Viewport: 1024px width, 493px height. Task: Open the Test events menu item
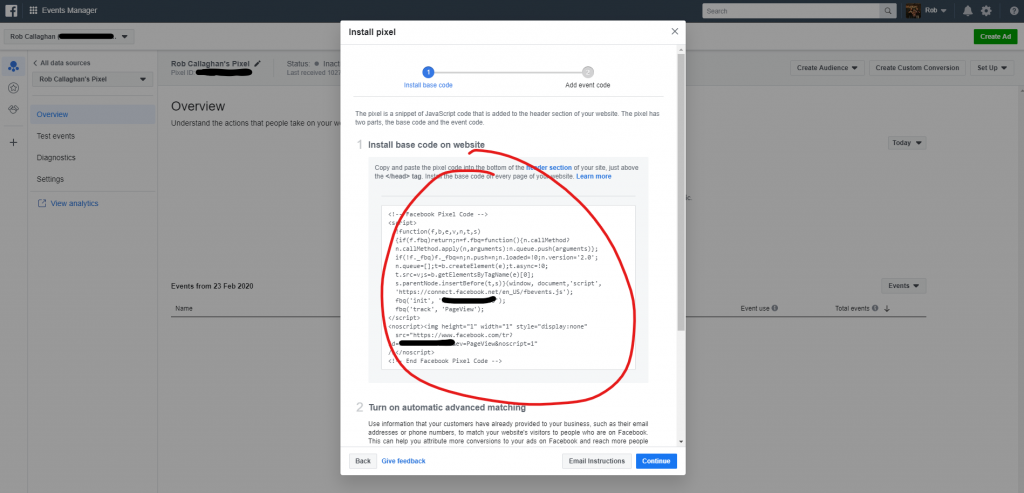pyautogui.click(x=56, y=136)
